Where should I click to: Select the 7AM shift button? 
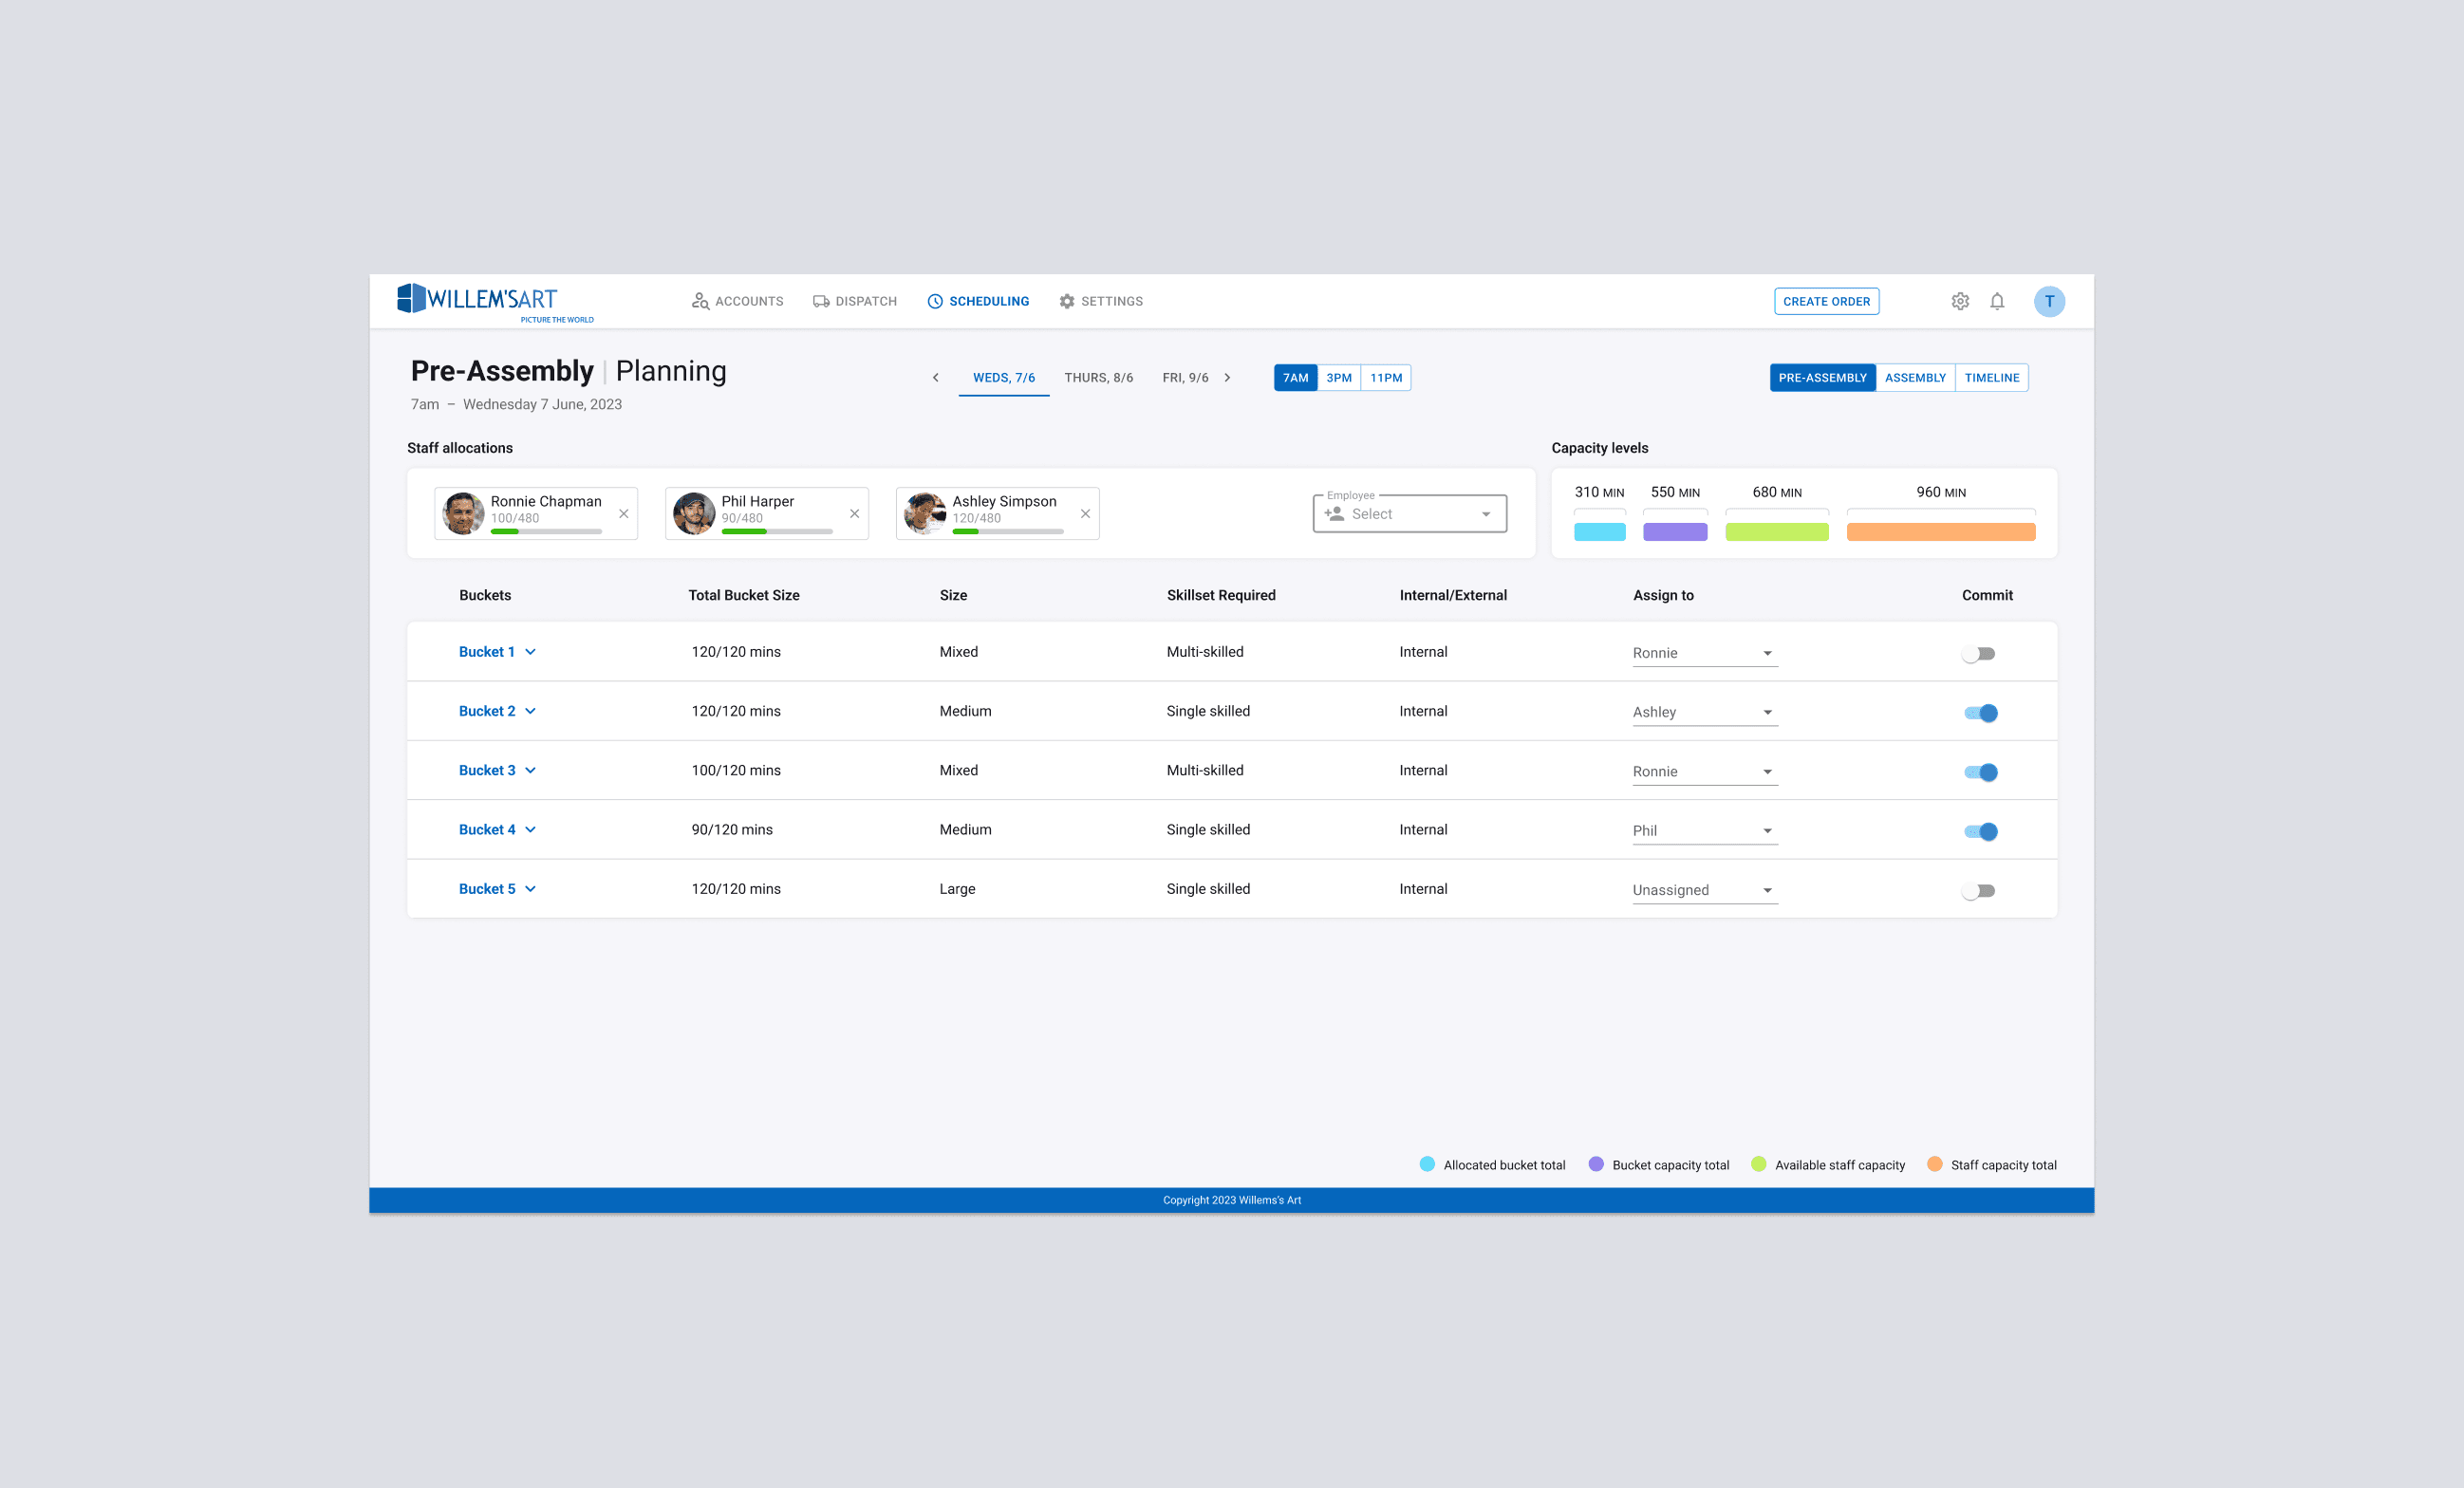tap(1296, 378)
